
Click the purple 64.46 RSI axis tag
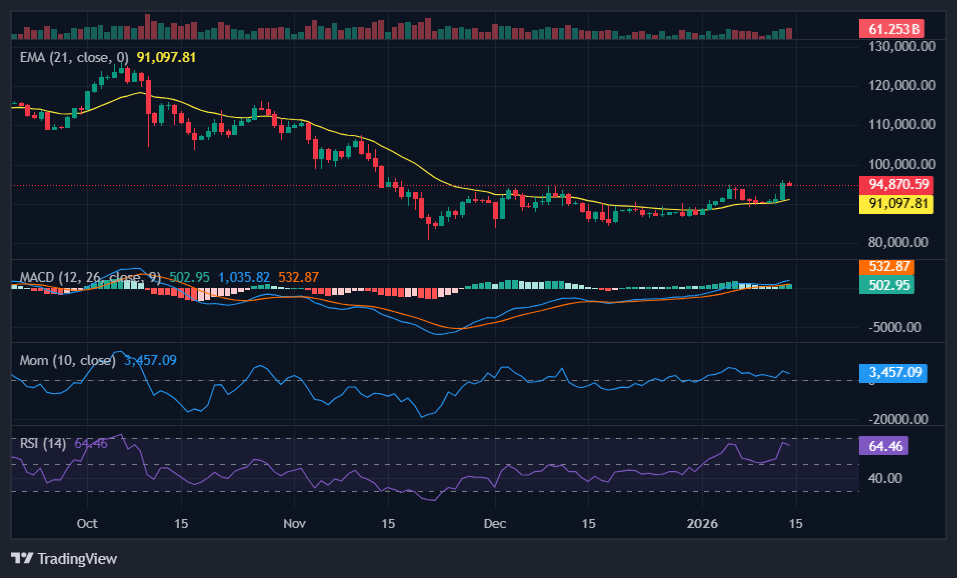(x=883, y=445)
